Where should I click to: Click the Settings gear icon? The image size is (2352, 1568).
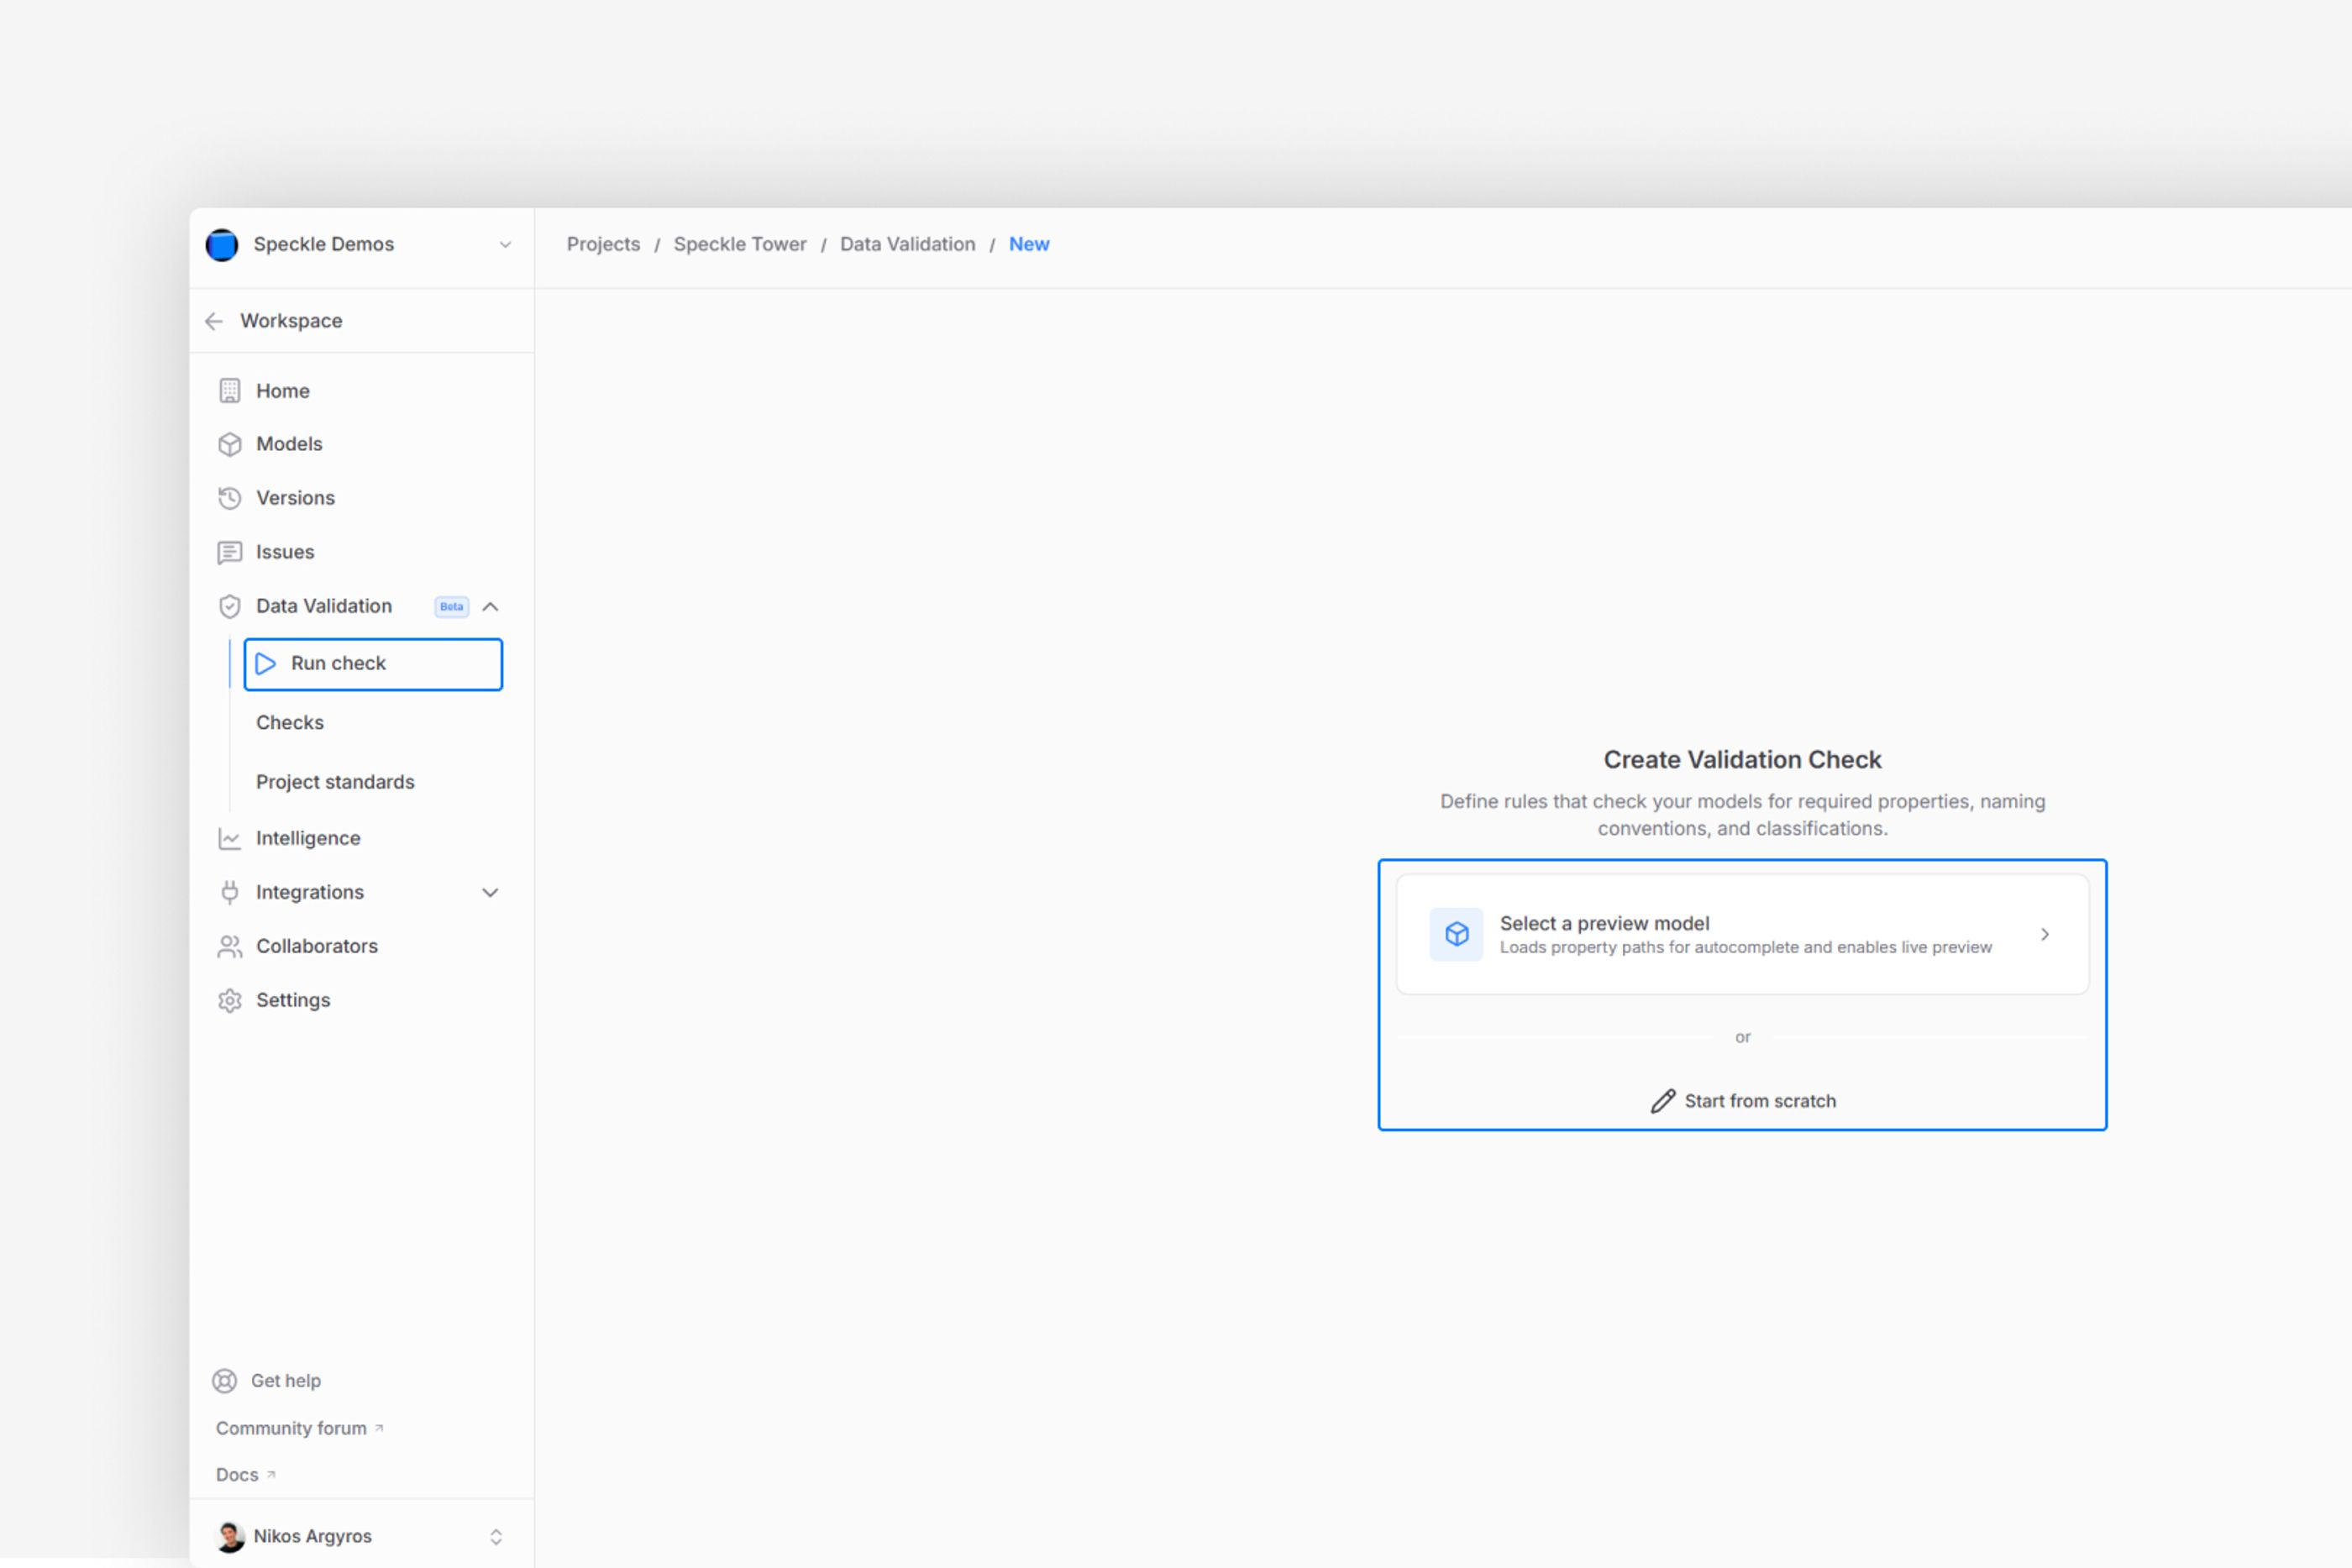(230, 1000)
